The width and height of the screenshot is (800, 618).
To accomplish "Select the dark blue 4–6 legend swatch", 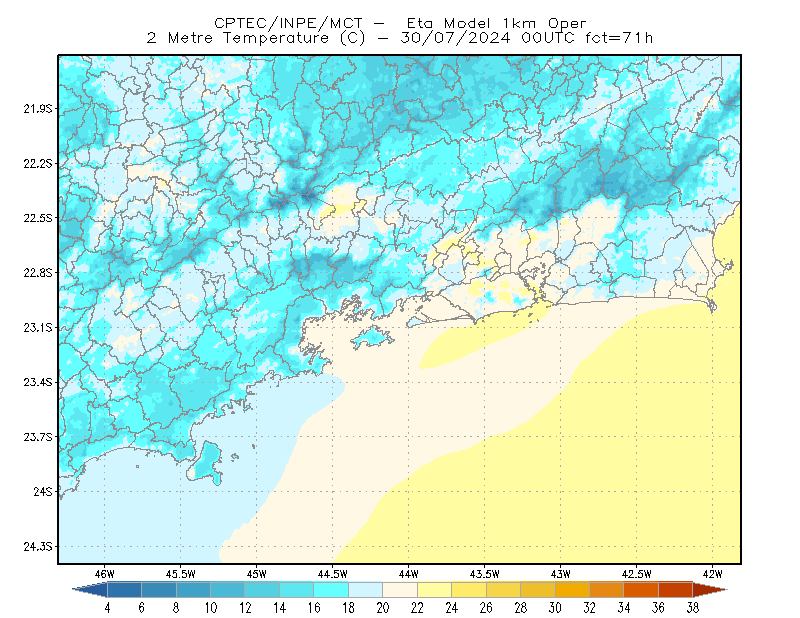I will click(x=124, y=590).
